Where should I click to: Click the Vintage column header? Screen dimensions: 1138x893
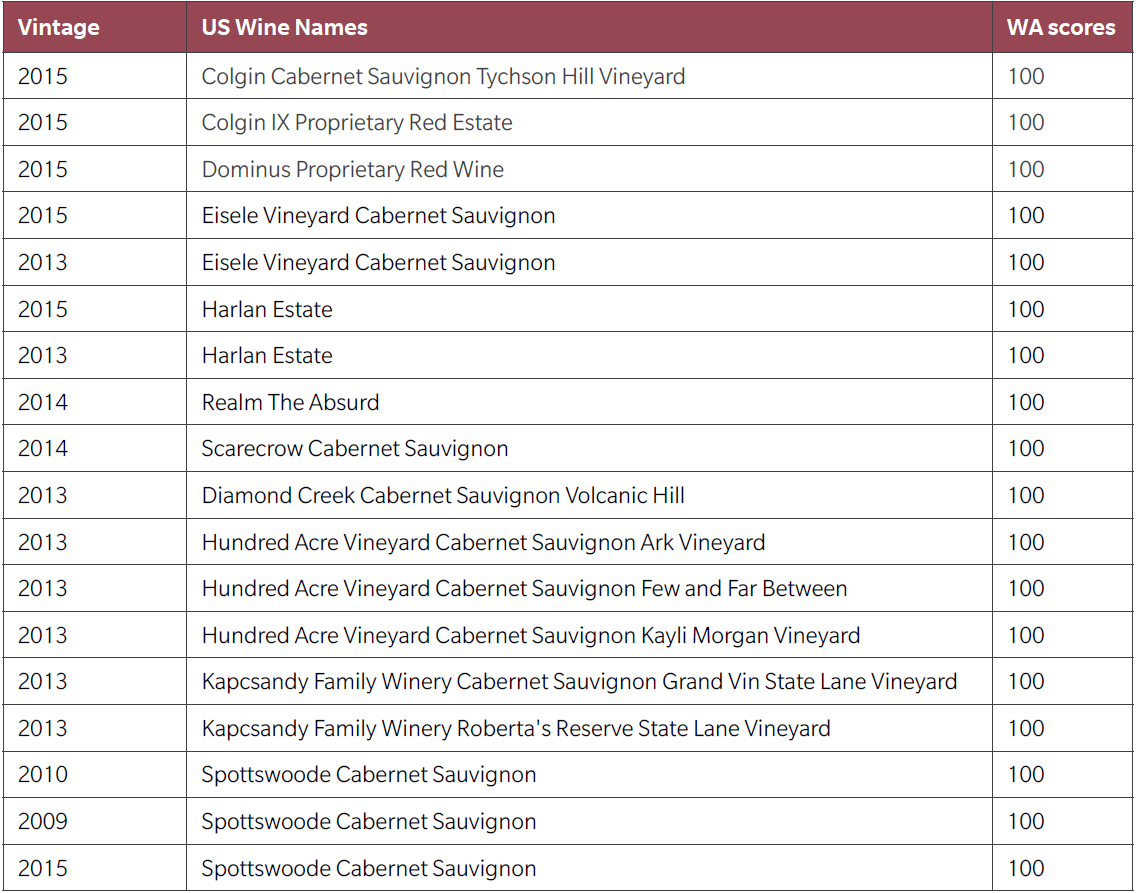(x=59, y=27)
